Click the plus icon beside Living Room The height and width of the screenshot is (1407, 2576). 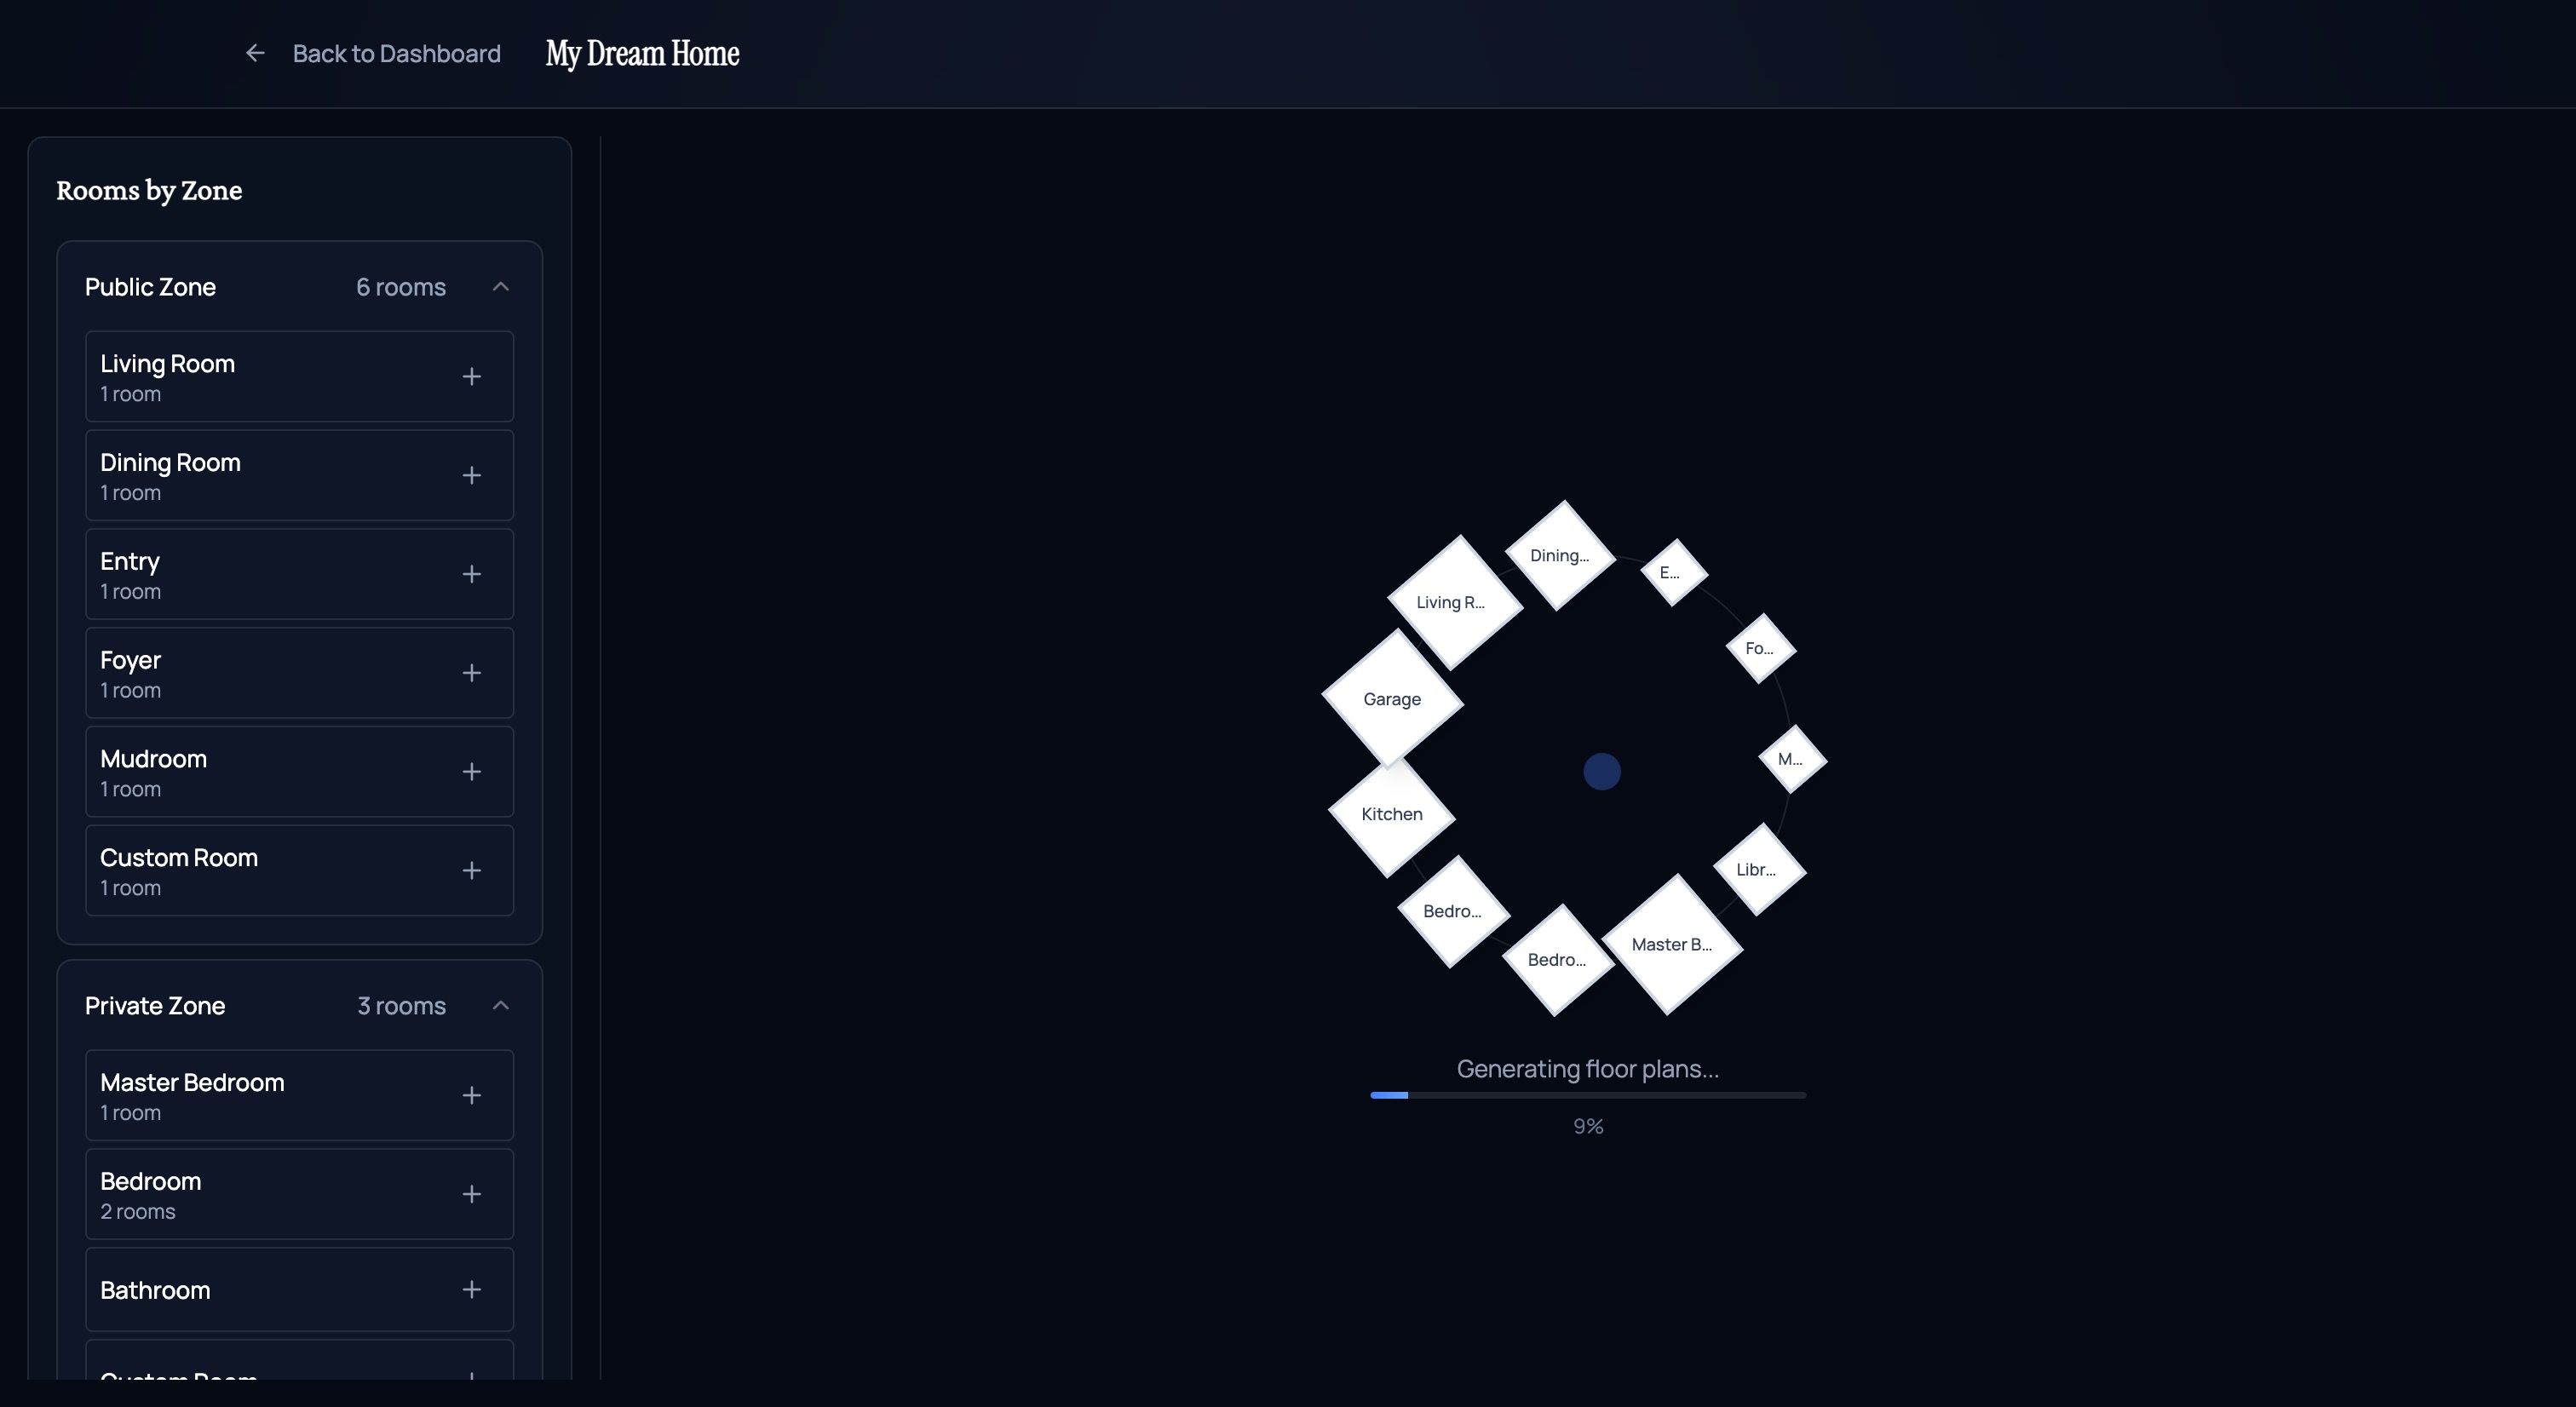click(472, 376)
